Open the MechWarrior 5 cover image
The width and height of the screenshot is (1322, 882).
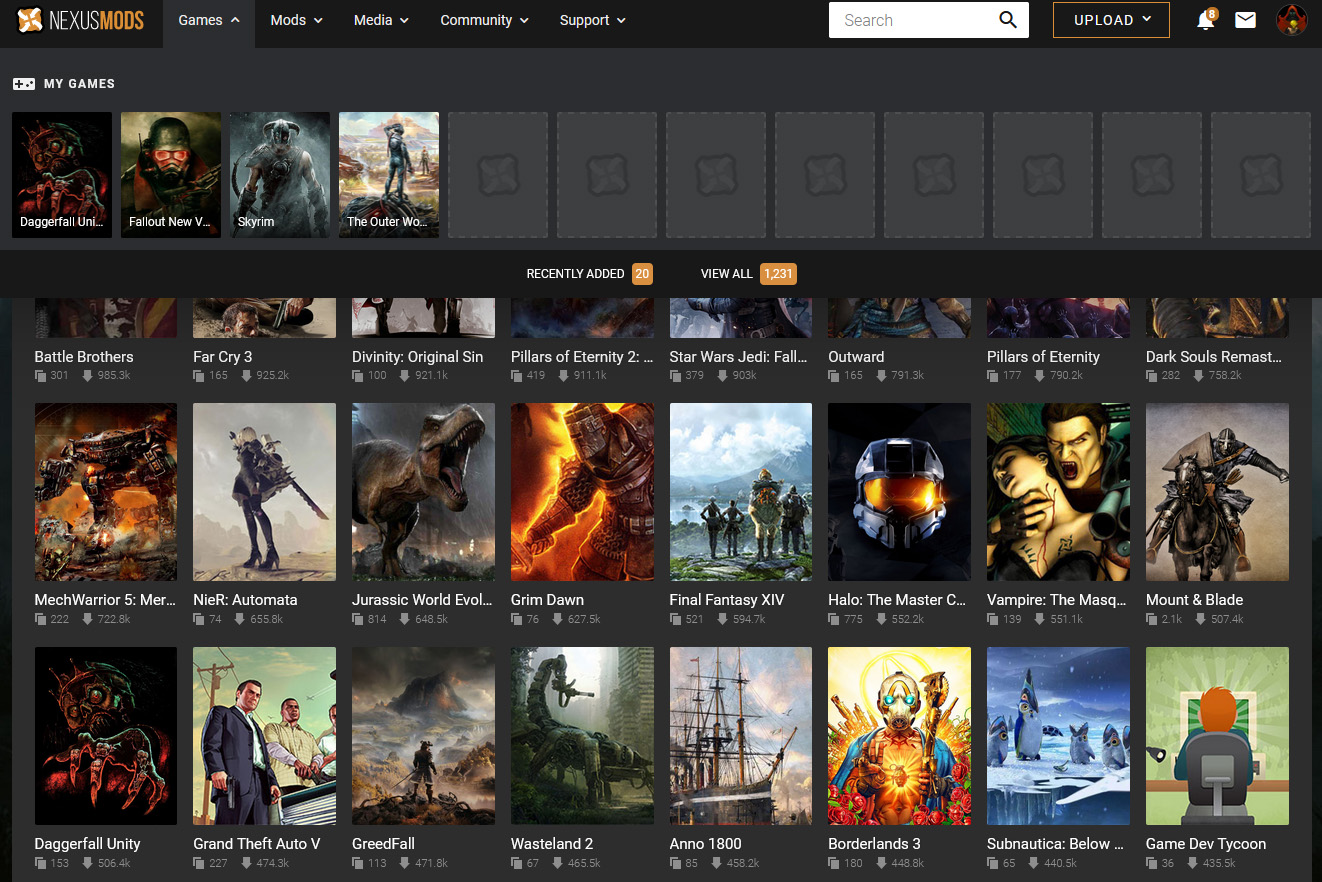point(106,492)
